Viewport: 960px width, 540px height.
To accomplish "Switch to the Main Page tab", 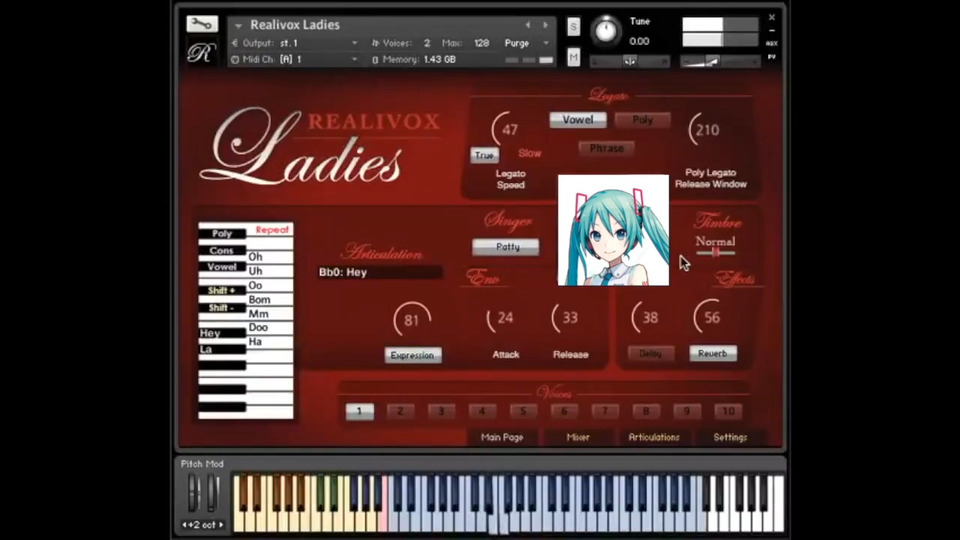I will click(502, 437).
